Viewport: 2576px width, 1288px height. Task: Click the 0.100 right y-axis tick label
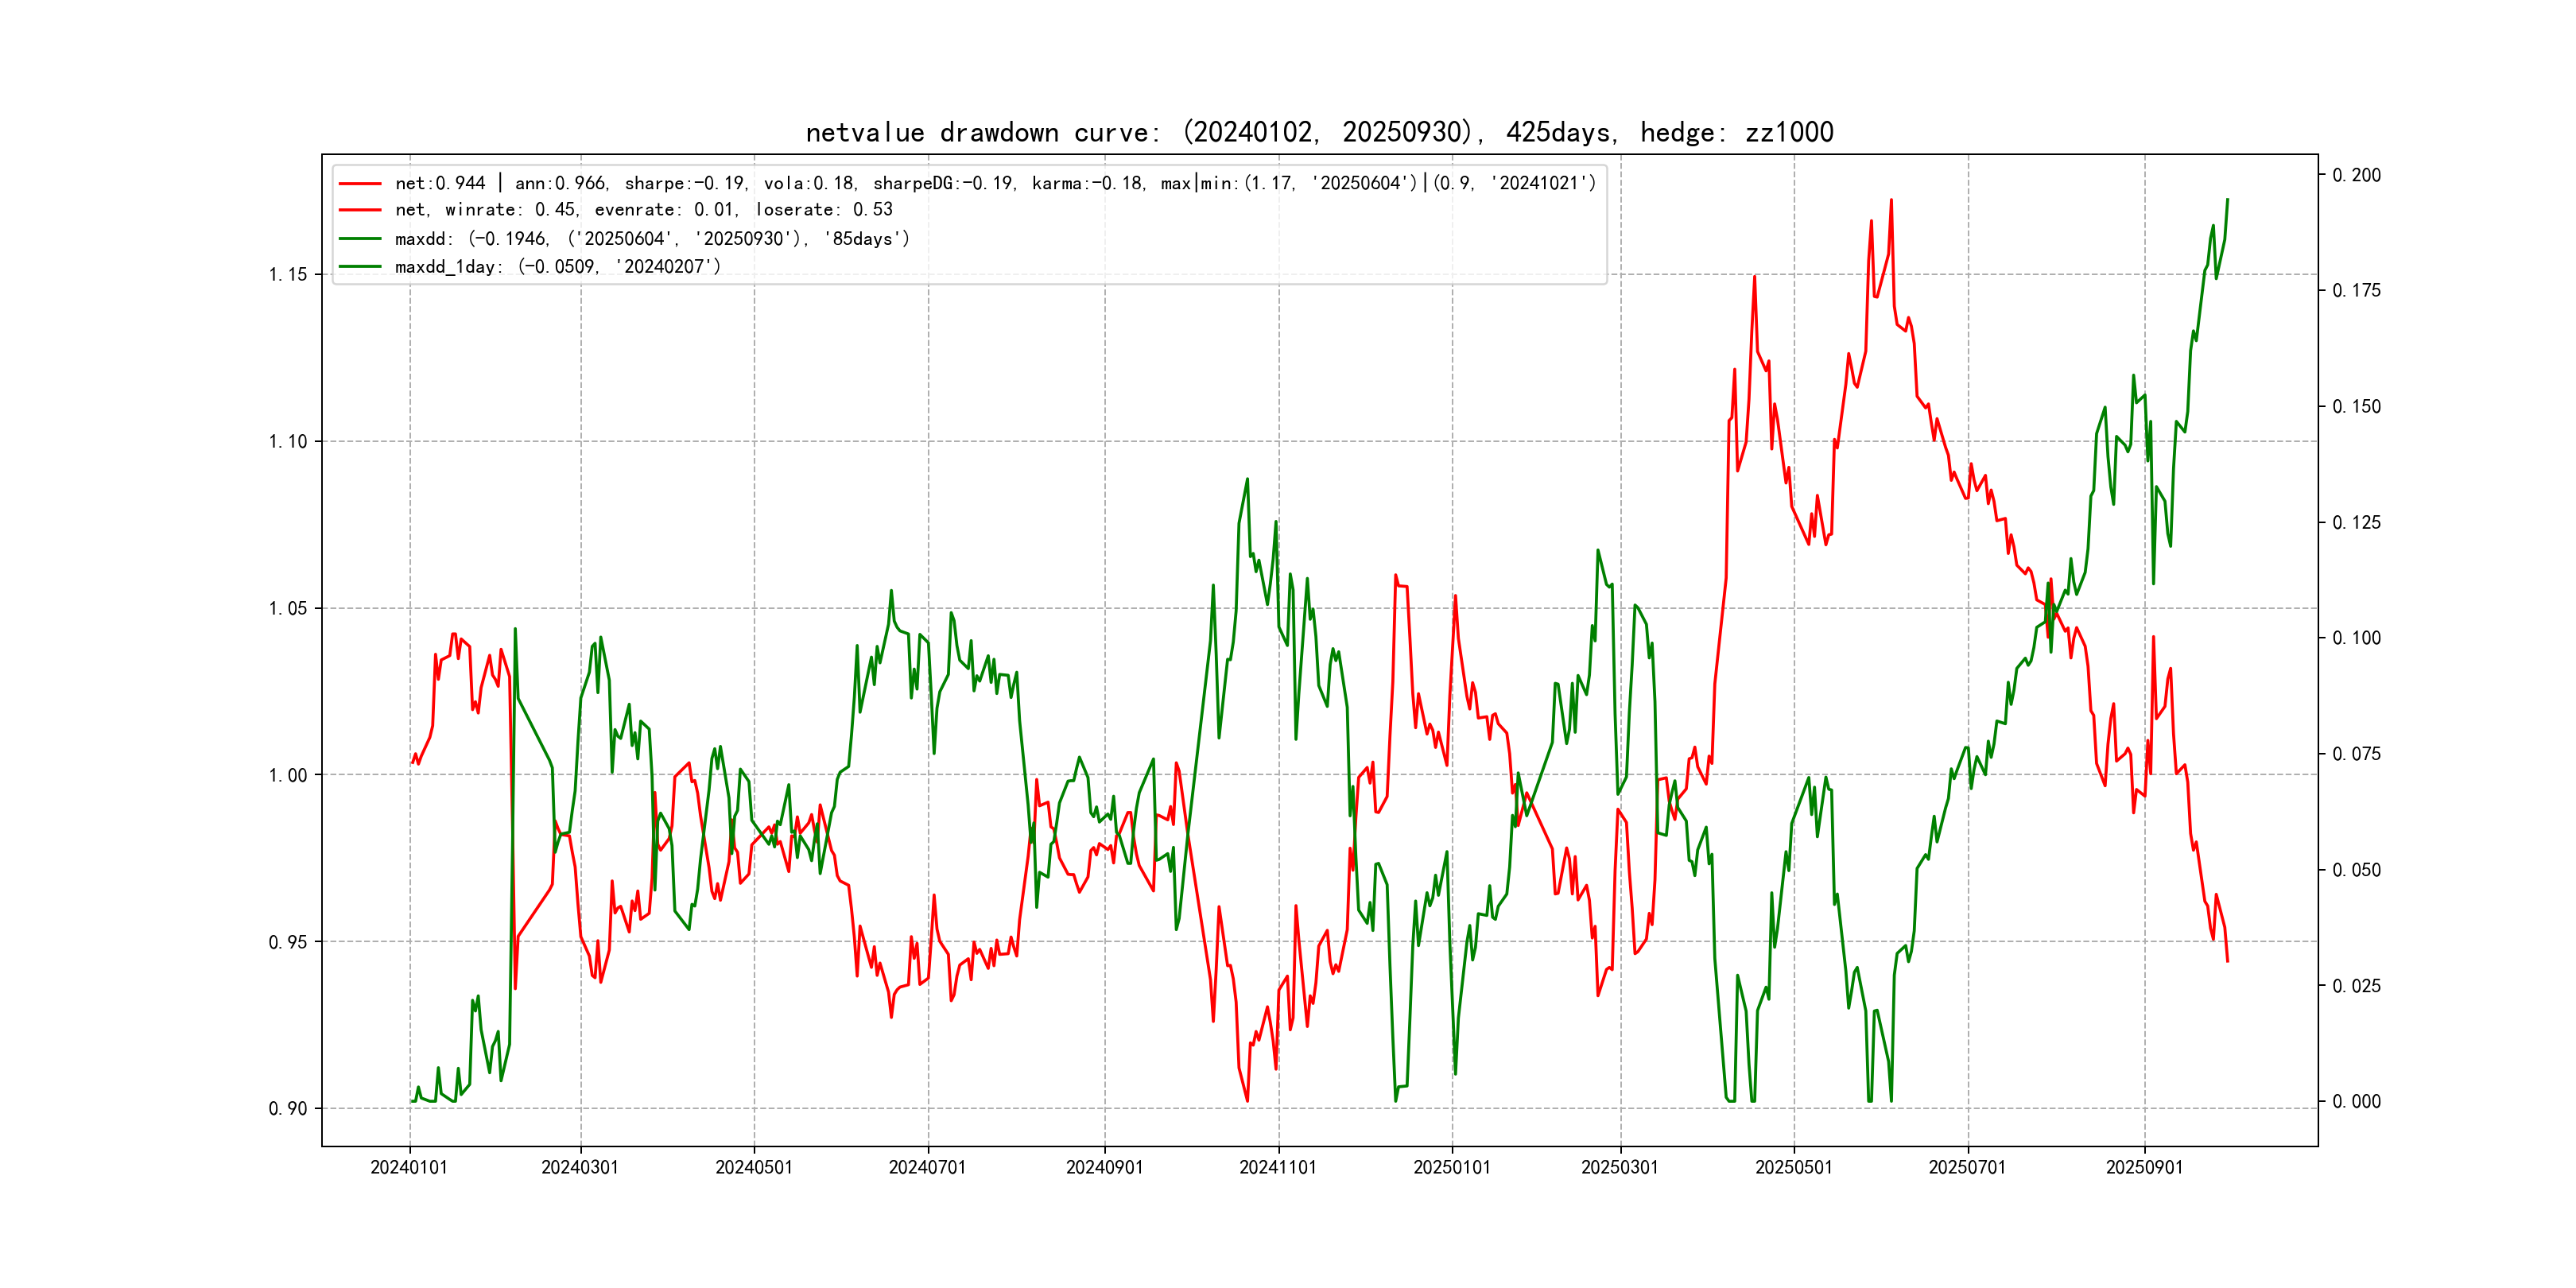[2356, 638]
